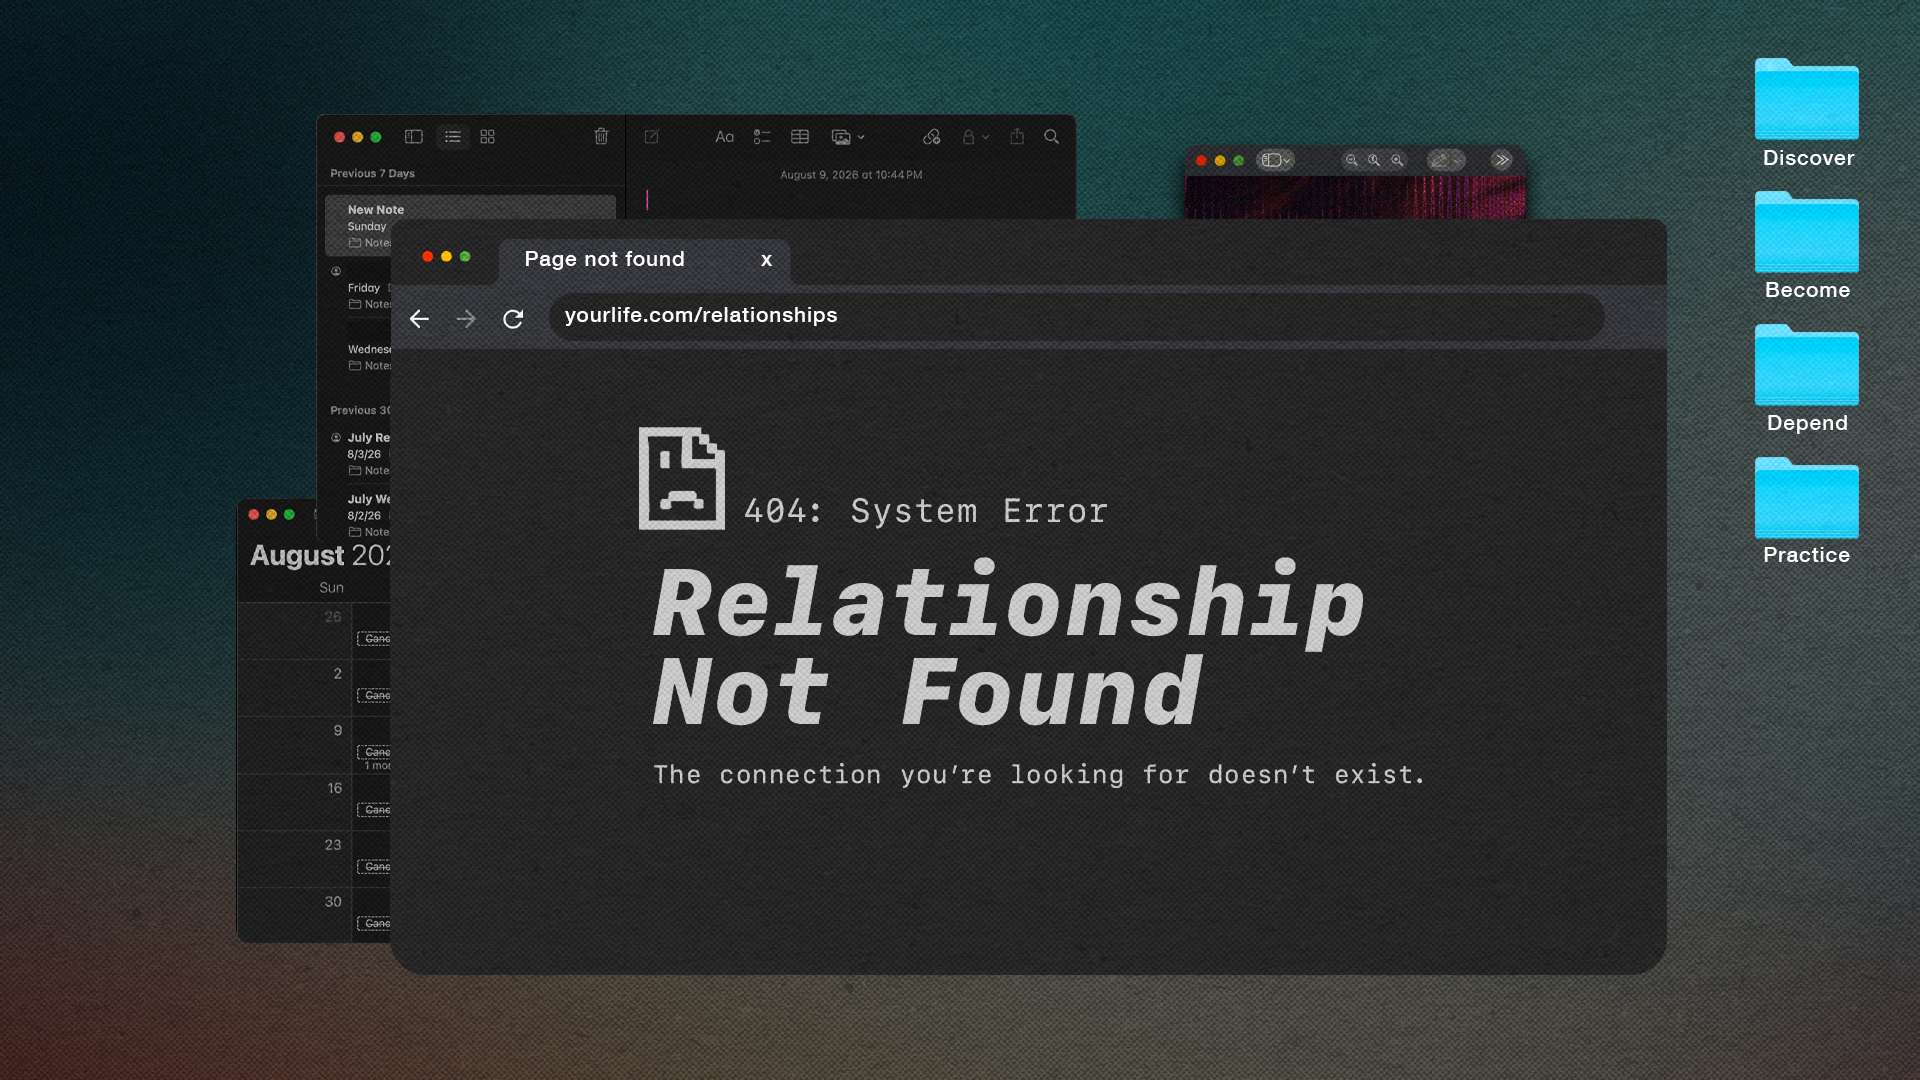This screenshot has height=1080, width=1920.
Task: Show more Preview toolbar items chevron
Action: [1502, 160]
